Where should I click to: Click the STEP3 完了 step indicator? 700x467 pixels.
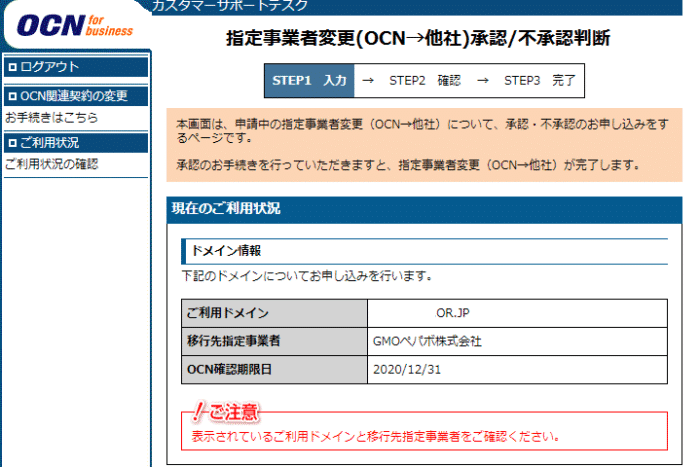pos(538,80)
